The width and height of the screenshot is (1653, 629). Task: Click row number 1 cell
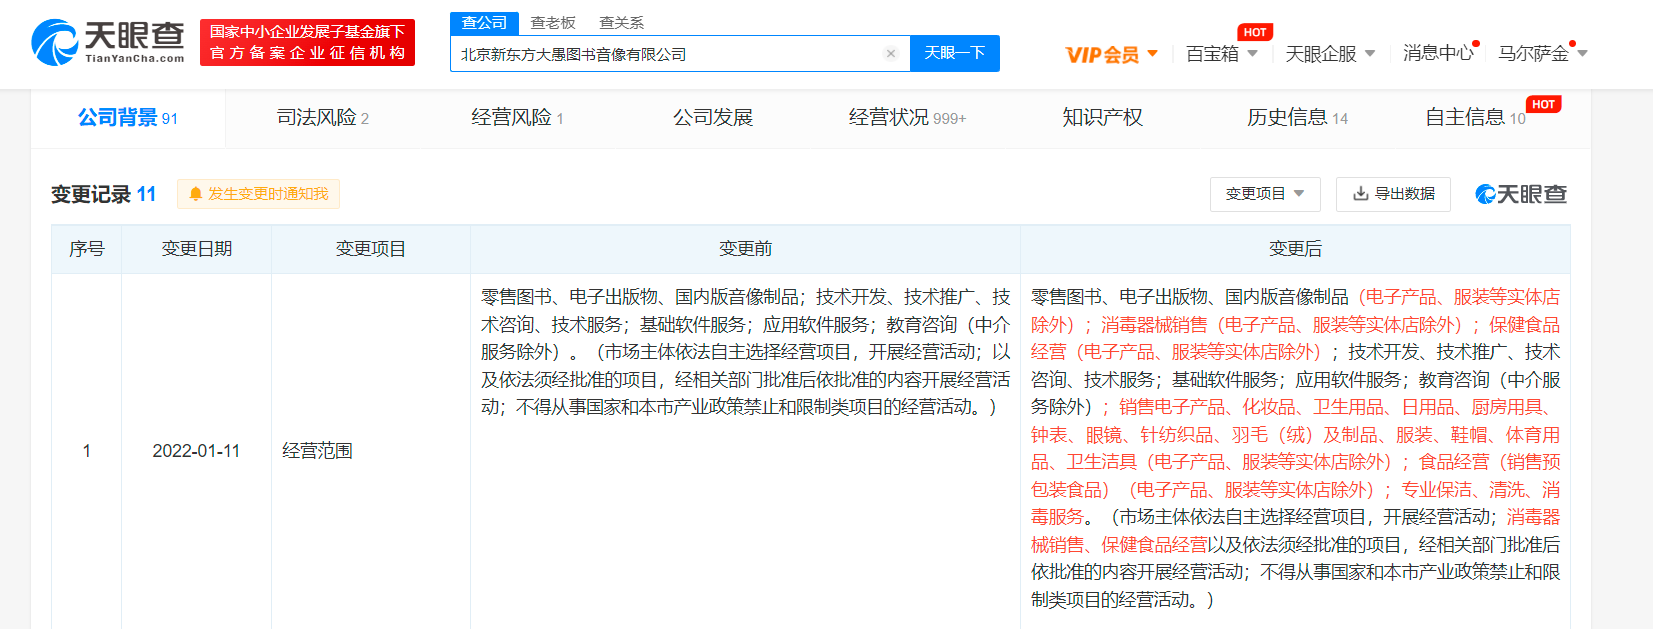(x=87, y=451)
